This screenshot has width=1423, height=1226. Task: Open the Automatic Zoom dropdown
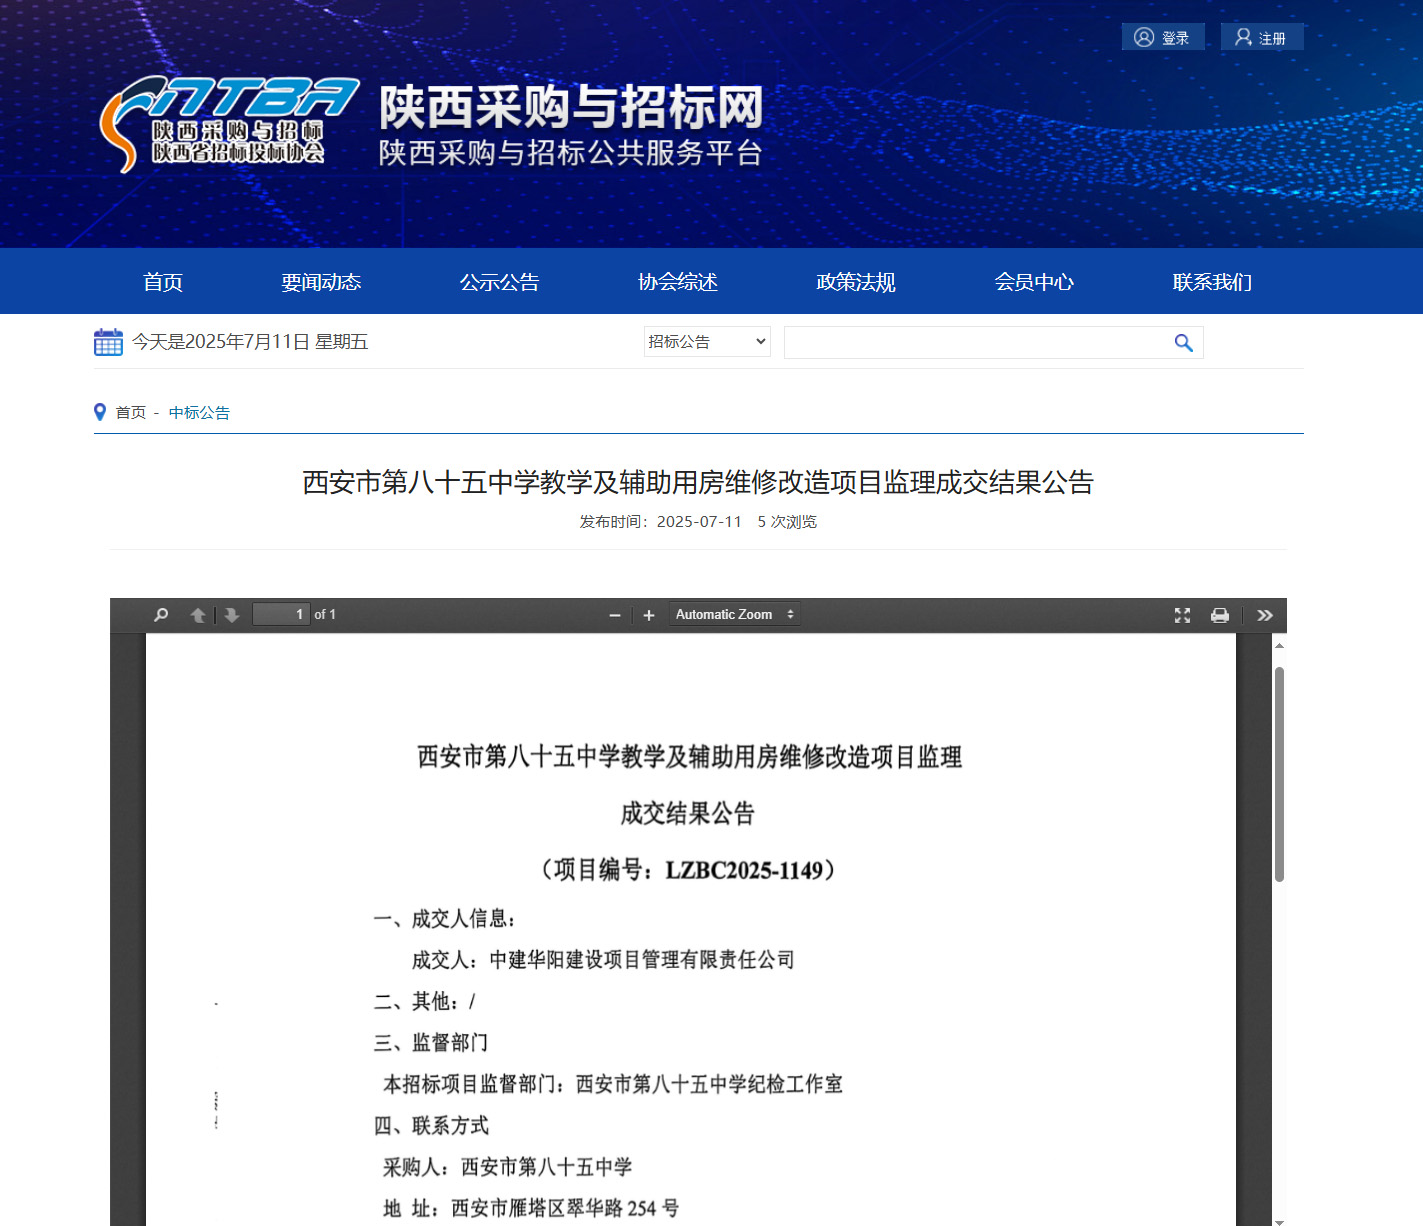point(735,615)
